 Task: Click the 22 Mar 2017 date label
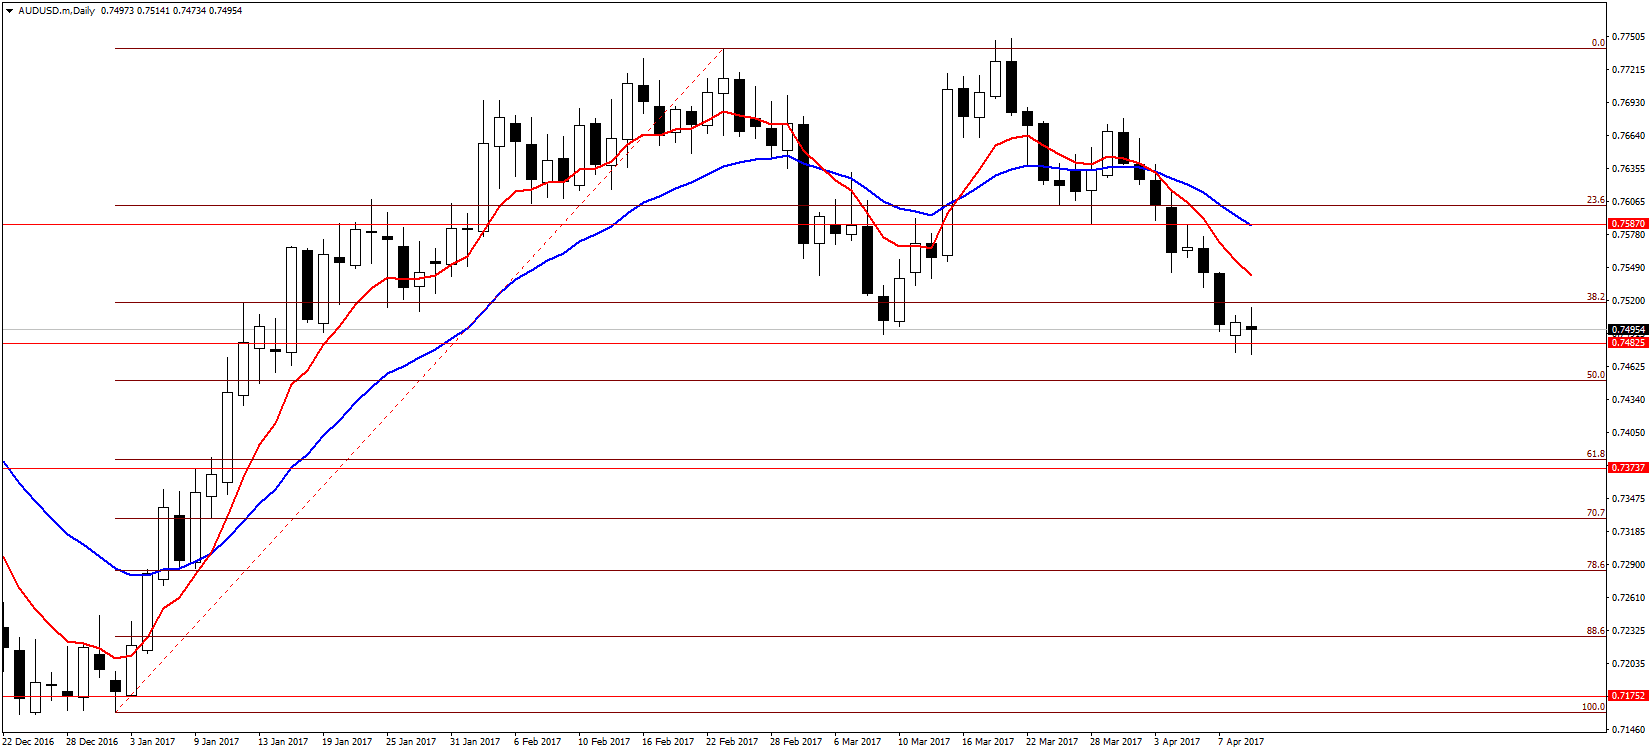(x=1052, y=742)
